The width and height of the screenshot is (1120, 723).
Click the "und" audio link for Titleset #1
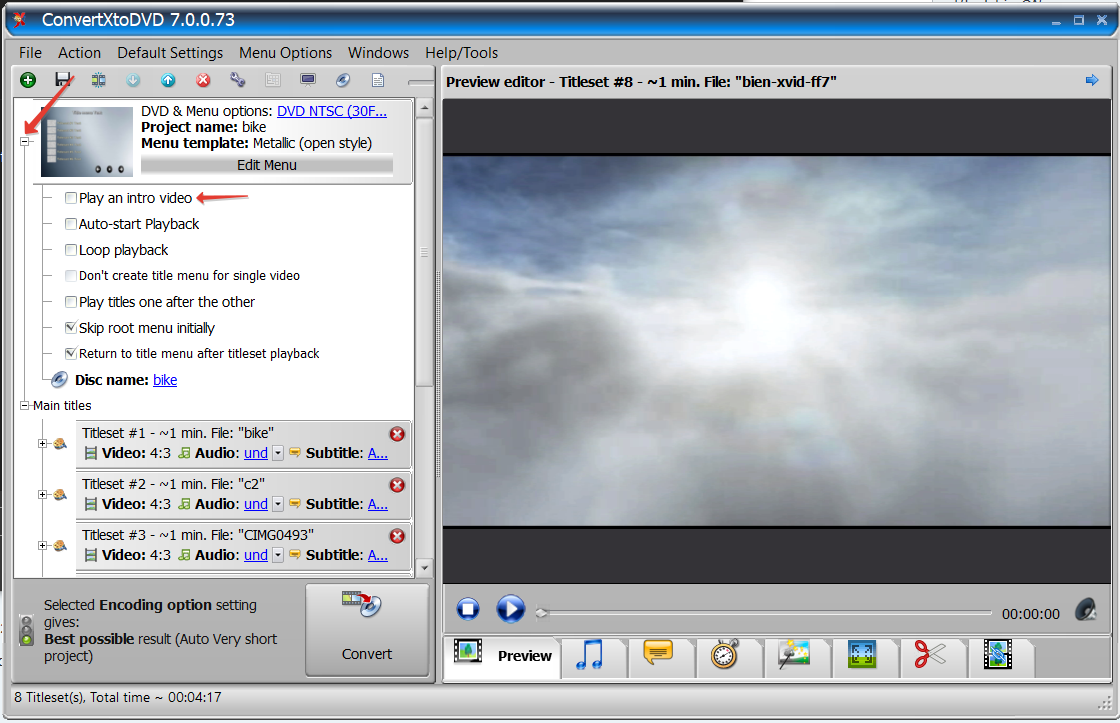click(256, 453)
